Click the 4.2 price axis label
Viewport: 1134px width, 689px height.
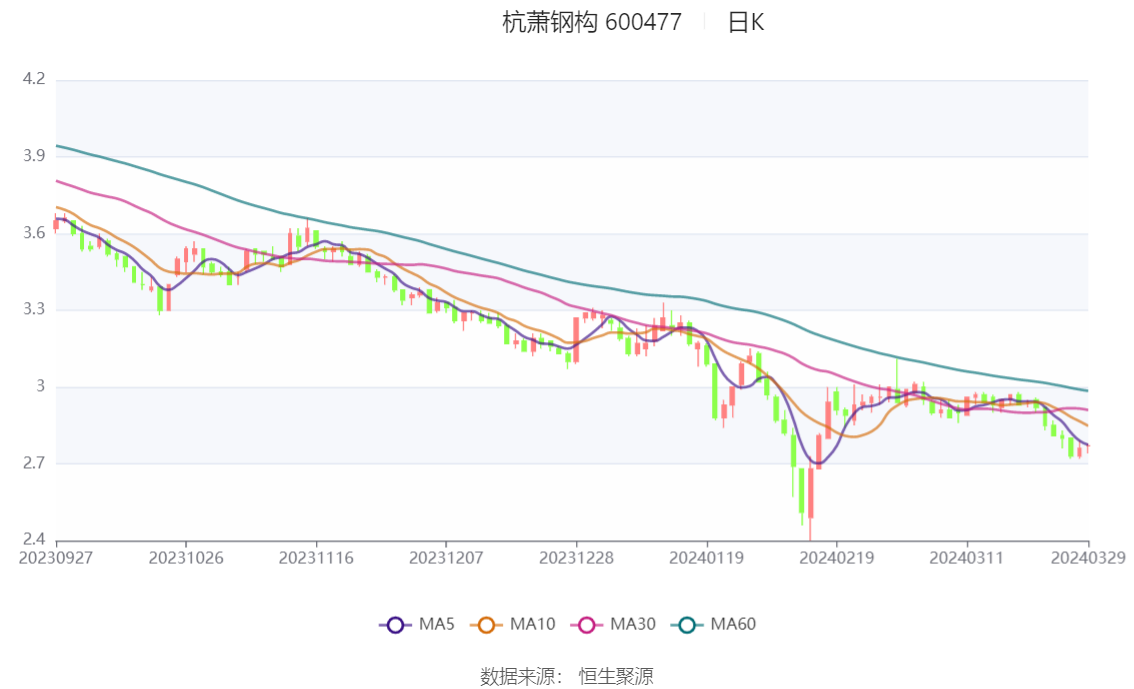click(34, 78)
